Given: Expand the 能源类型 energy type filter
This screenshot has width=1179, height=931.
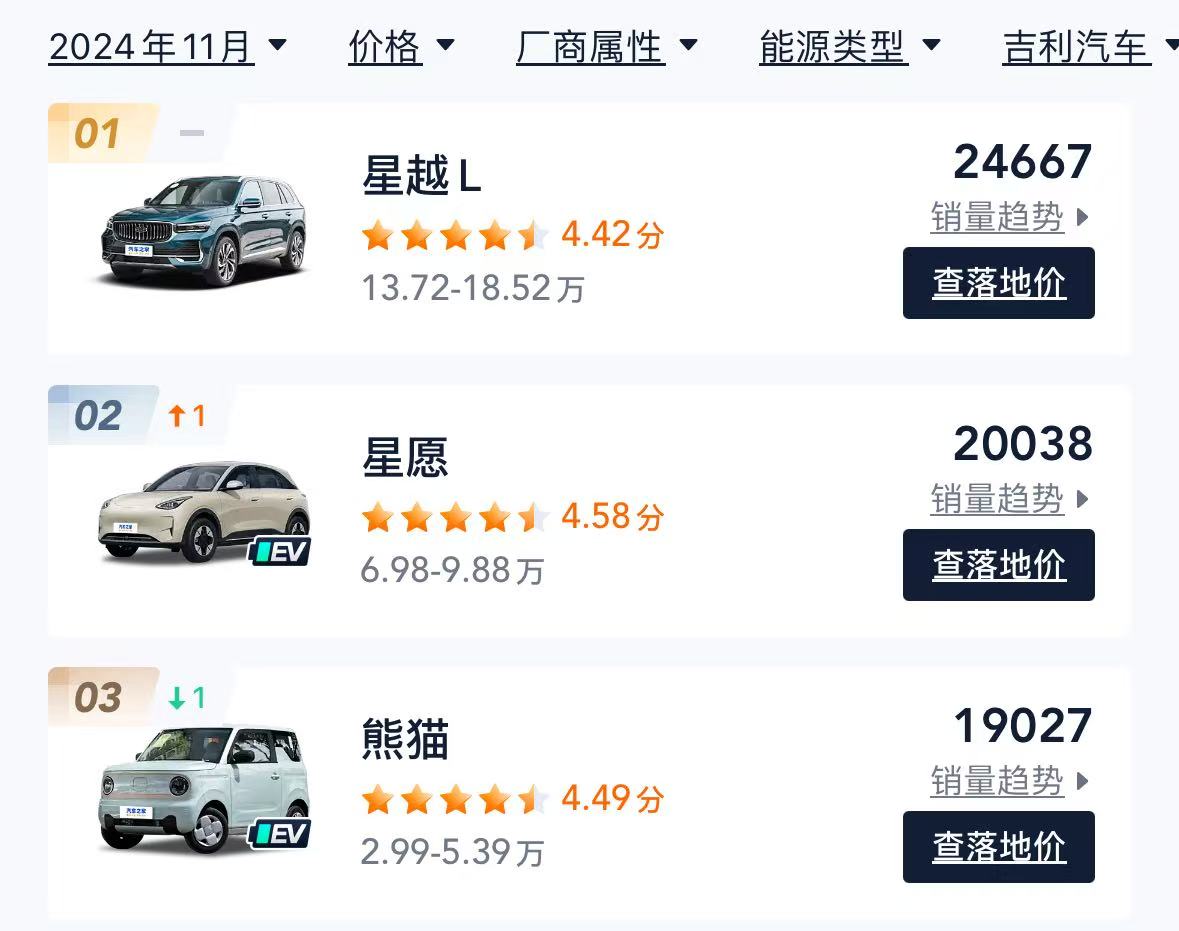Looking at the screenshot, I should click(x=850, y=47).
